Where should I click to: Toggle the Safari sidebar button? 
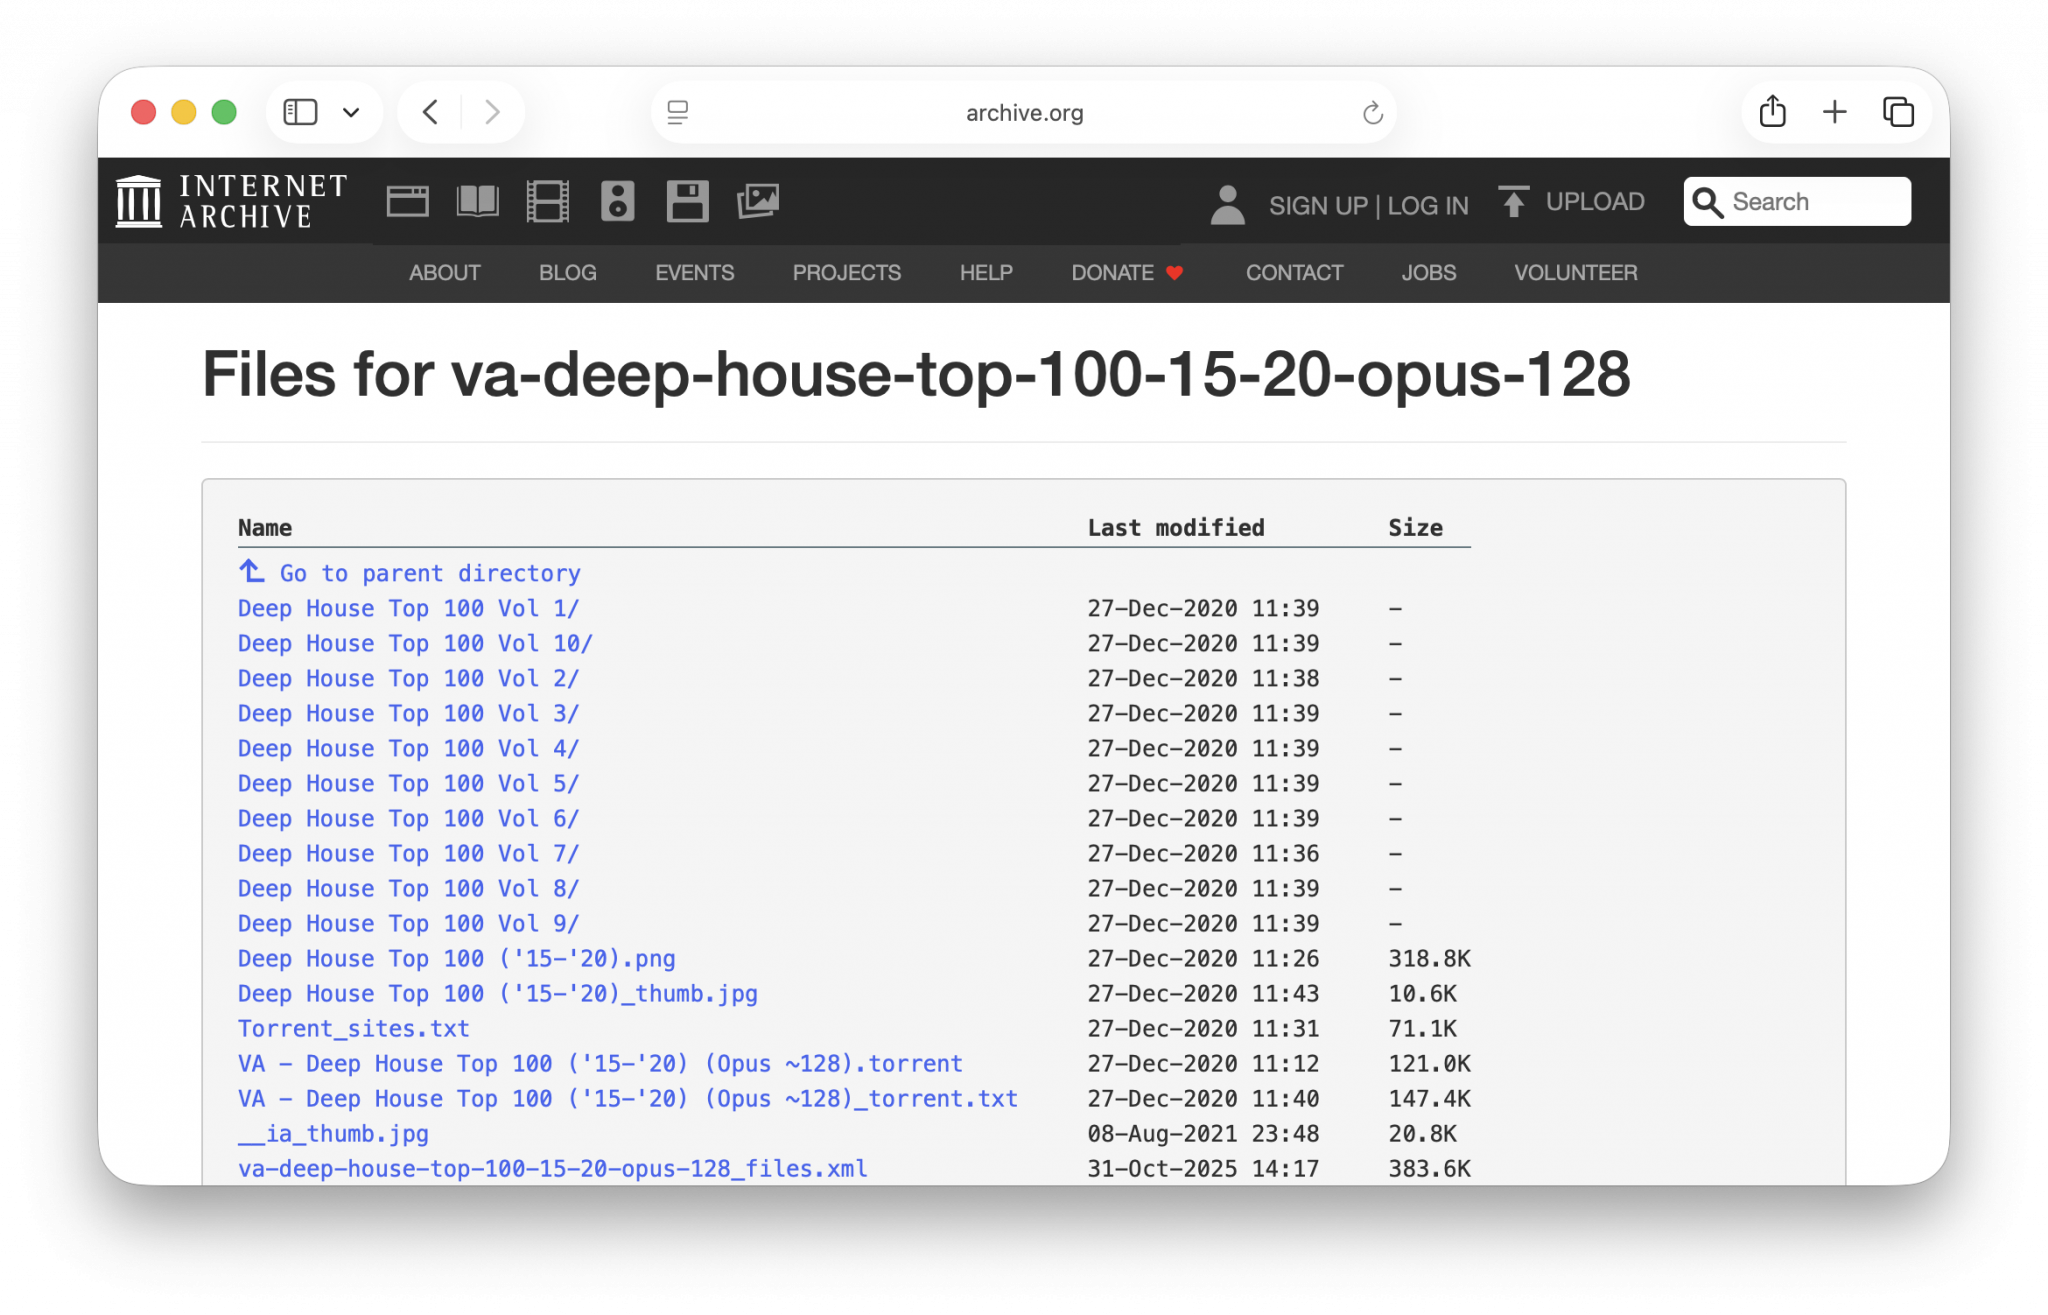300,112
